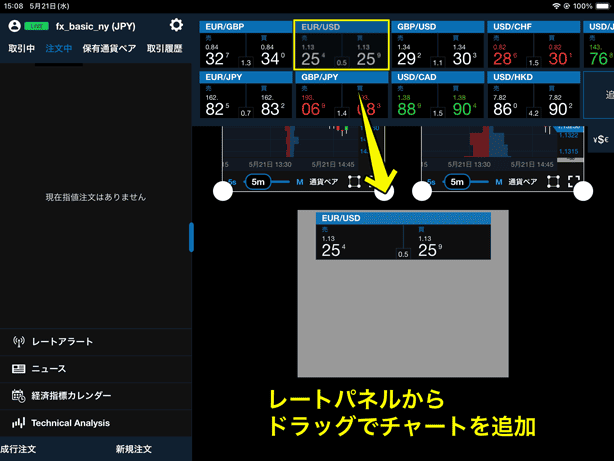Click account name fx_basic_ny (JPY)
Viewport: 614px width, 461px height.
pyautogui.click(x=96, y=26)
